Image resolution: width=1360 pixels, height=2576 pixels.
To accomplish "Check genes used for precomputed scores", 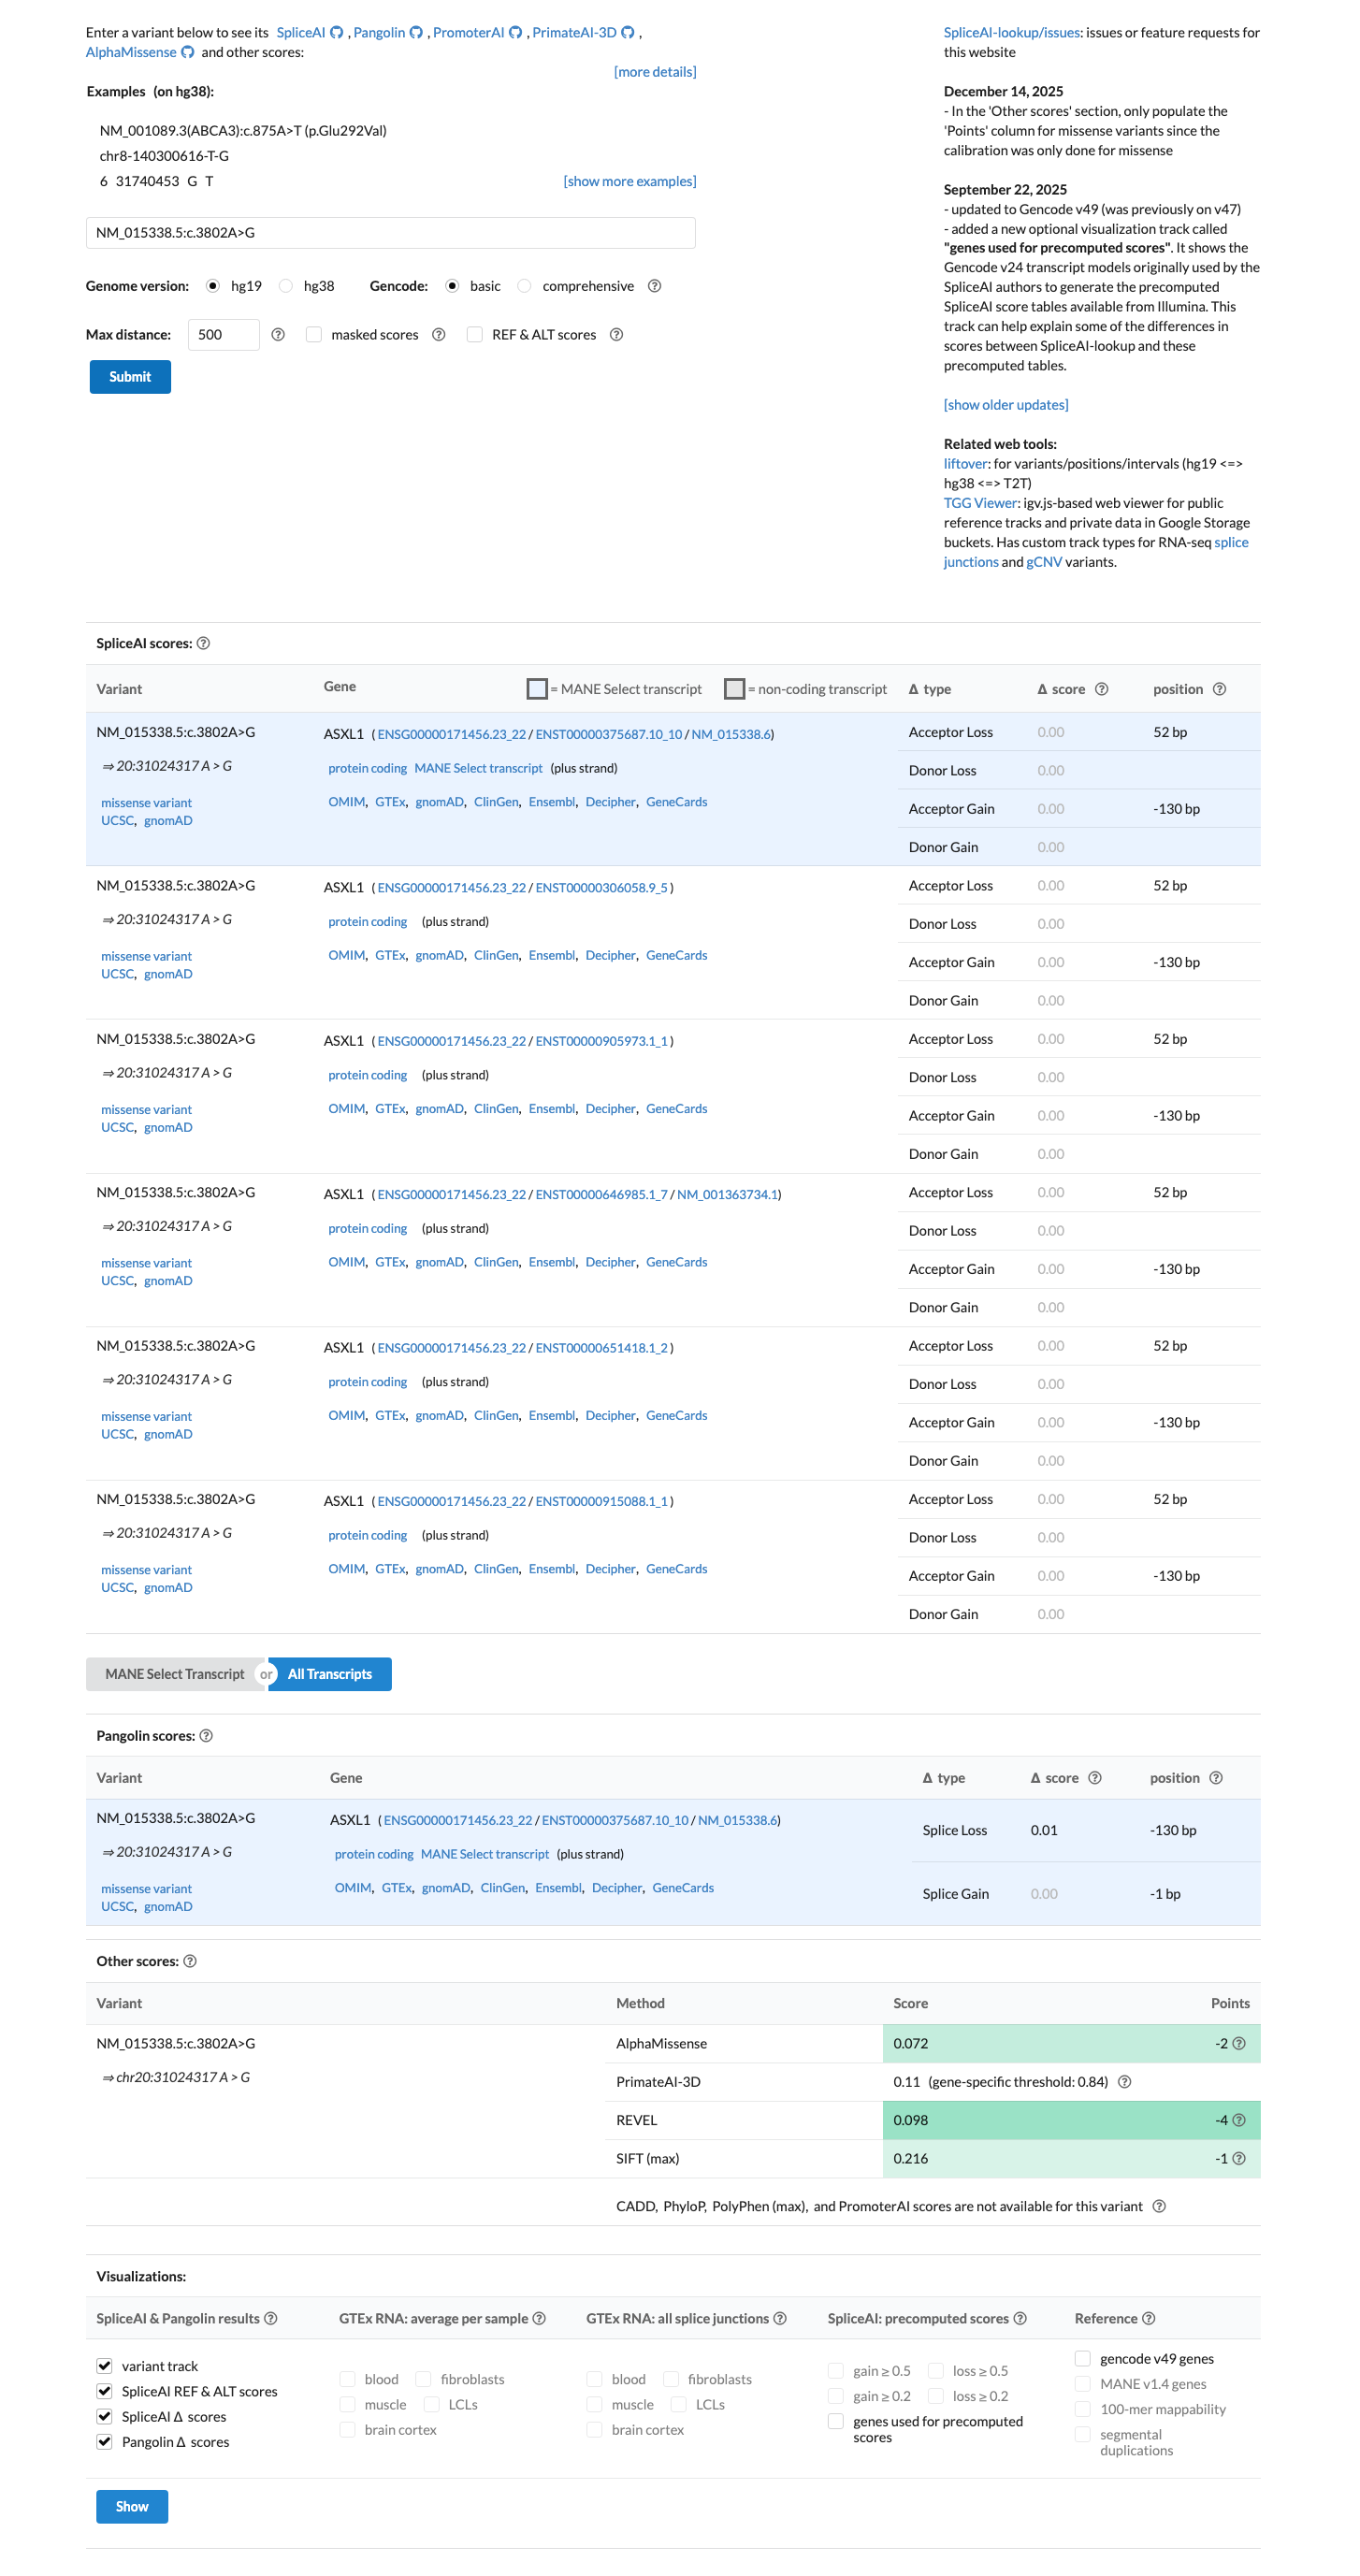I will (836, 2421).
